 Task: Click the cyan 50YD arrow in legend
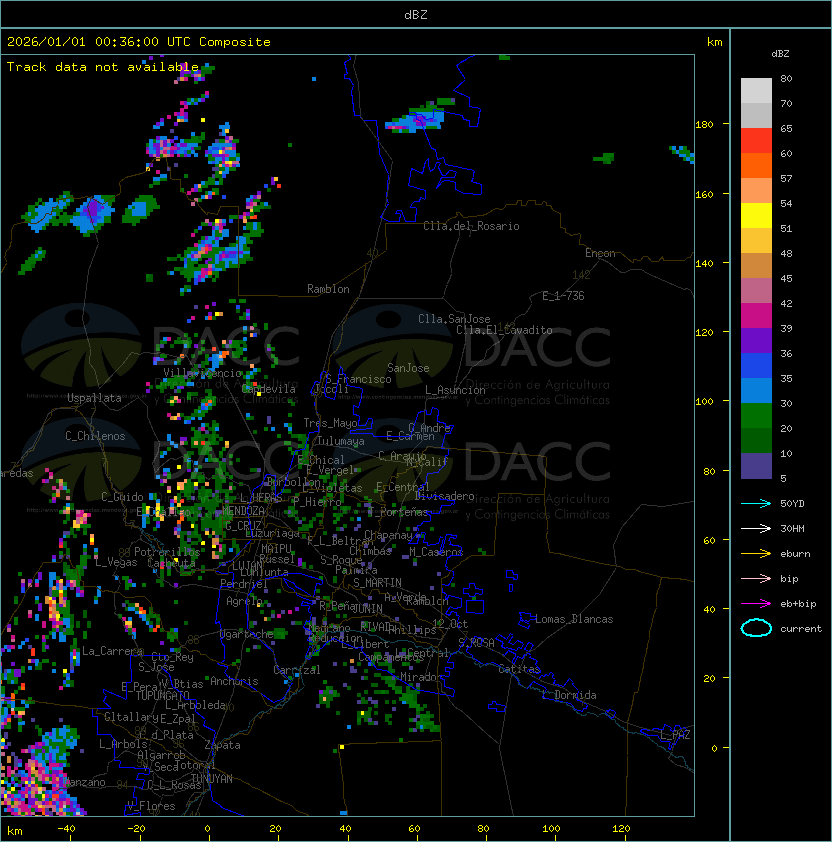(756, 503)
